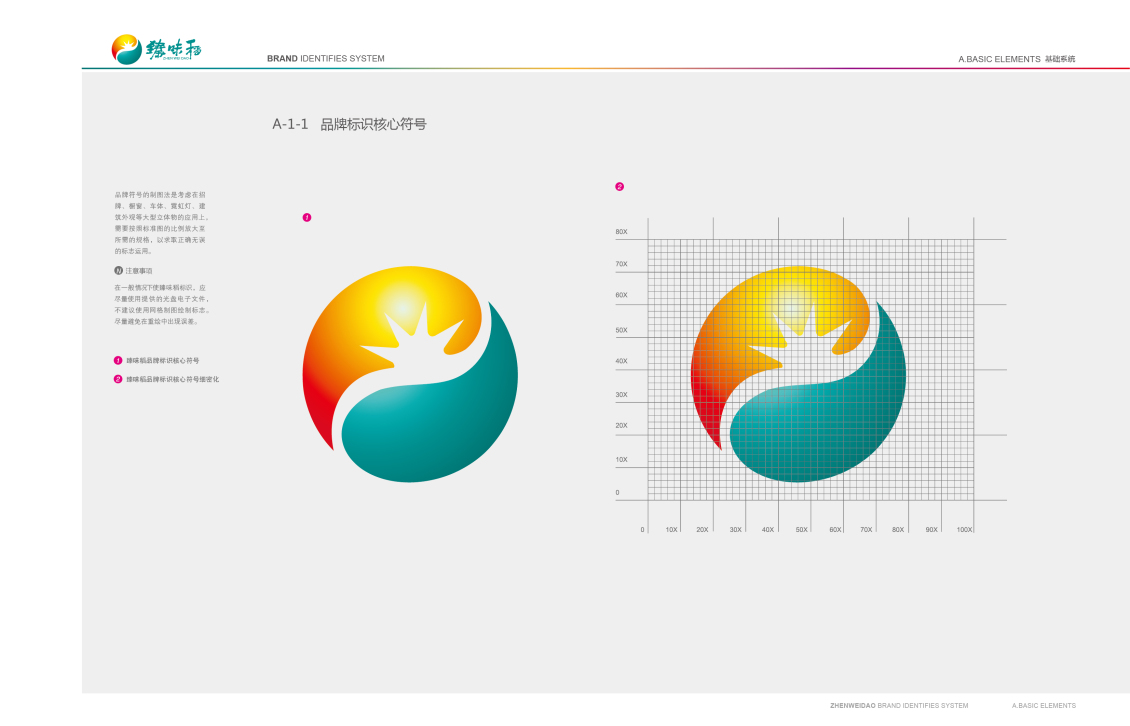Viewport: 1130px width, 726px height.
Task: Click the "60X" label on the vertical axis
Action: pos(621,295)
